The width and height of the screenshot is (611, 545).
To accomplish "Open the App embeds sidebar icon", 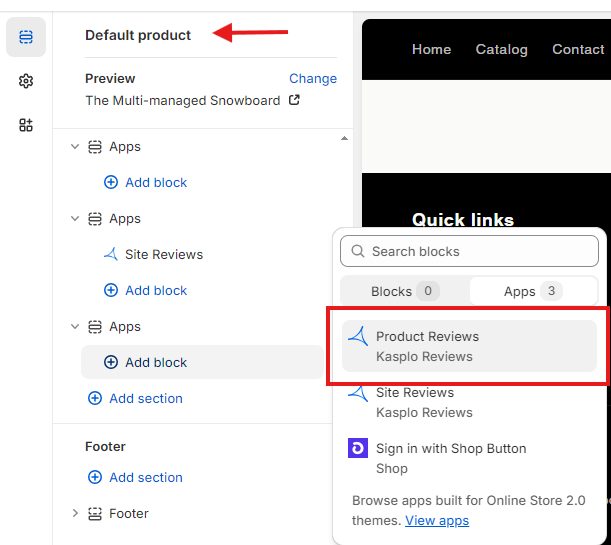I will [26, 125].
